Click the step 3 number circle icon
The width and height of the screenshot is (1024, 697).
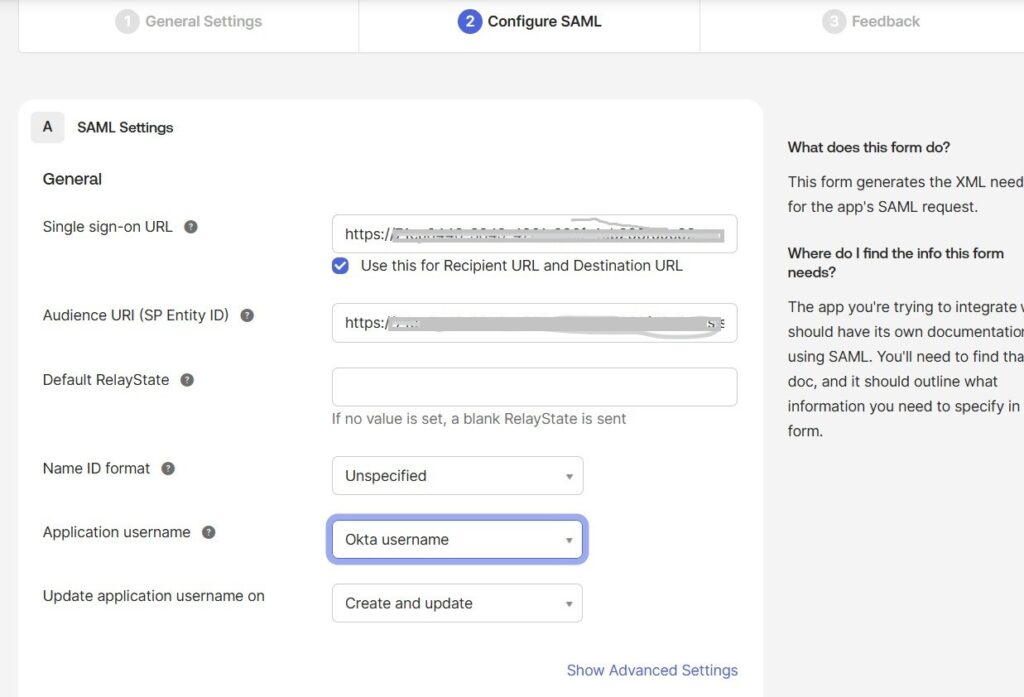point(834,21)
